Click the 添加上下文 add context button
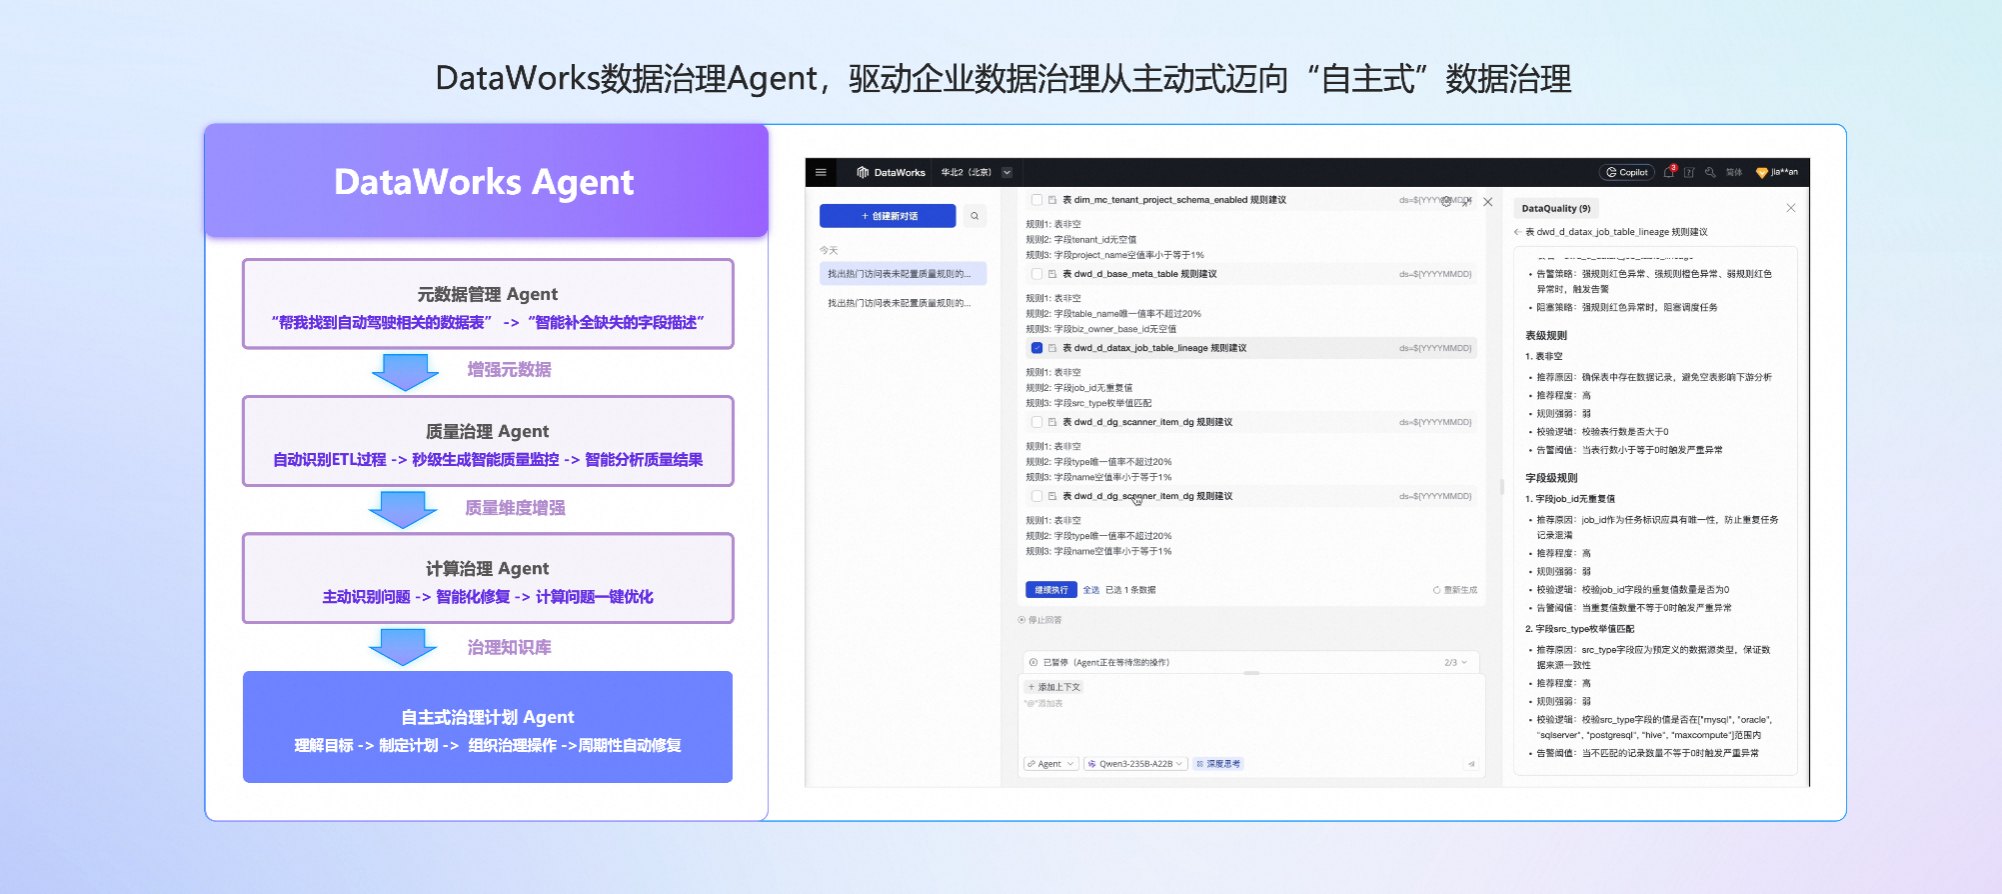Viewport: 2002px width, 894px height. [x=1054, y=687]
